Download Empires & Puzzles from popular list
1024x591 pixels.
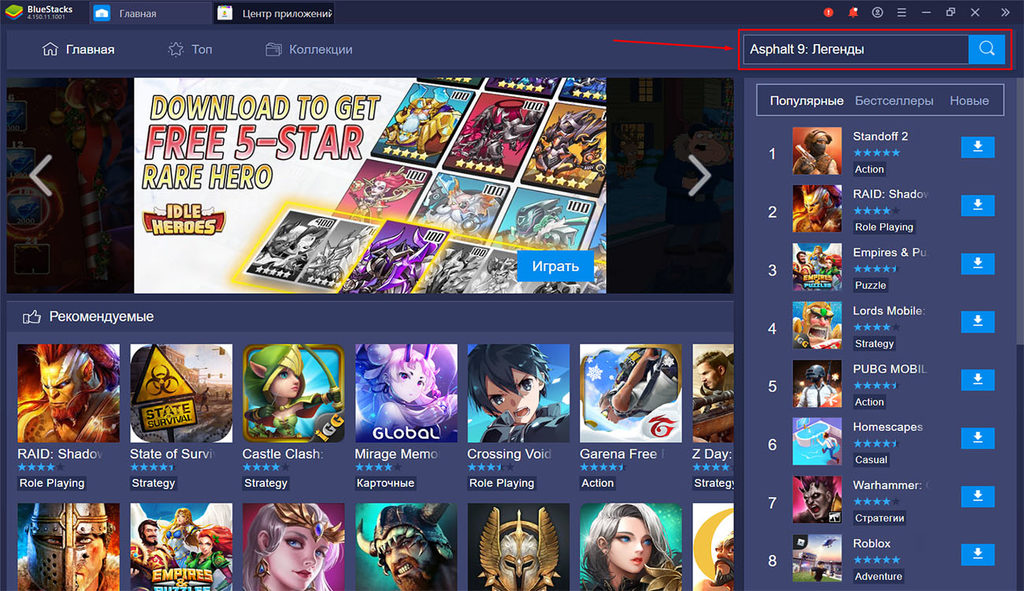click(x=978, y=263)
